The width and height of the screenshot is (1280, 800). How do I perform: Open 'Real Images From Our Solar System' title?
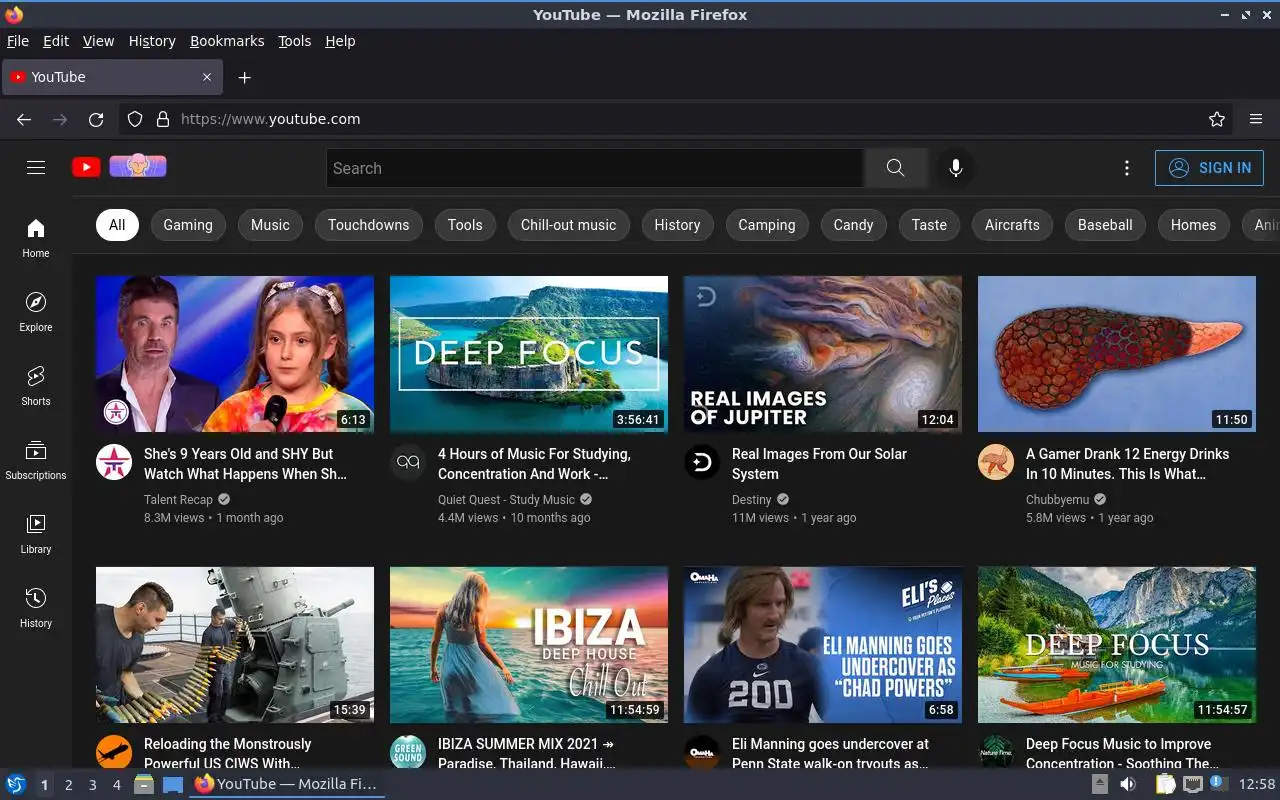point(819,464)
